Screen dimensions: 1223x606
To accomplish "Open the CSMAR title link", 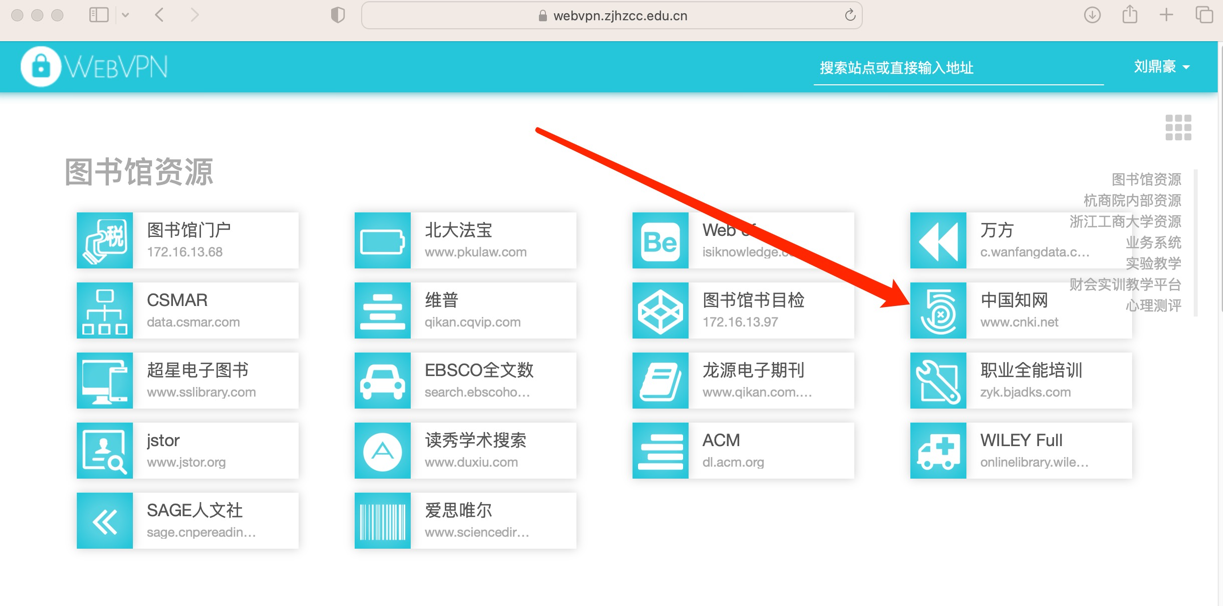I will pos(177,300).
